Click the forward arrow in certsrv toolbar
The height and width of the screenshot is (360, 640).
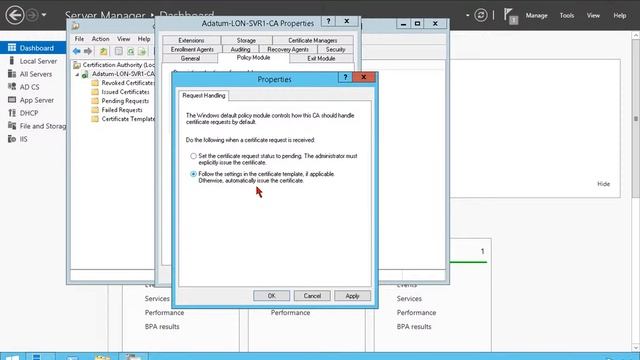[88, 51]
